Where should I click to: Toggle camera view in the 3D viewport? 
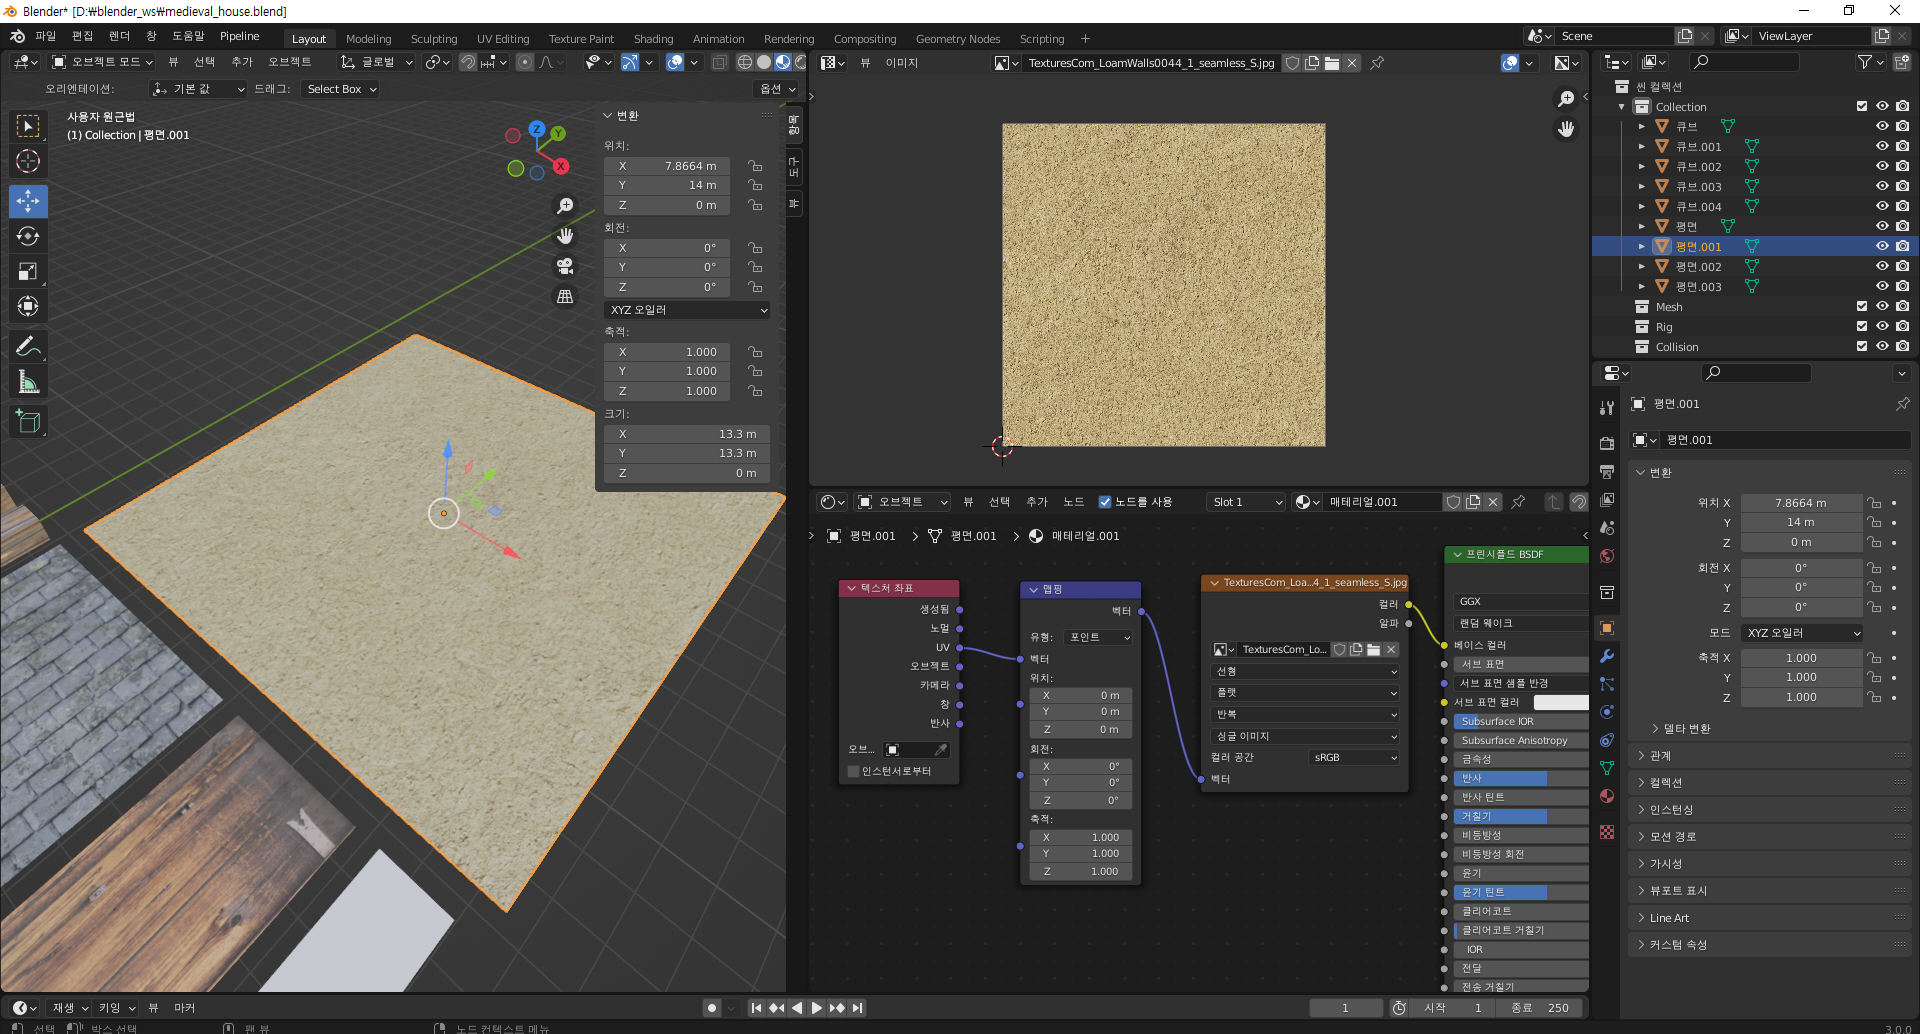tap(565, 266)
